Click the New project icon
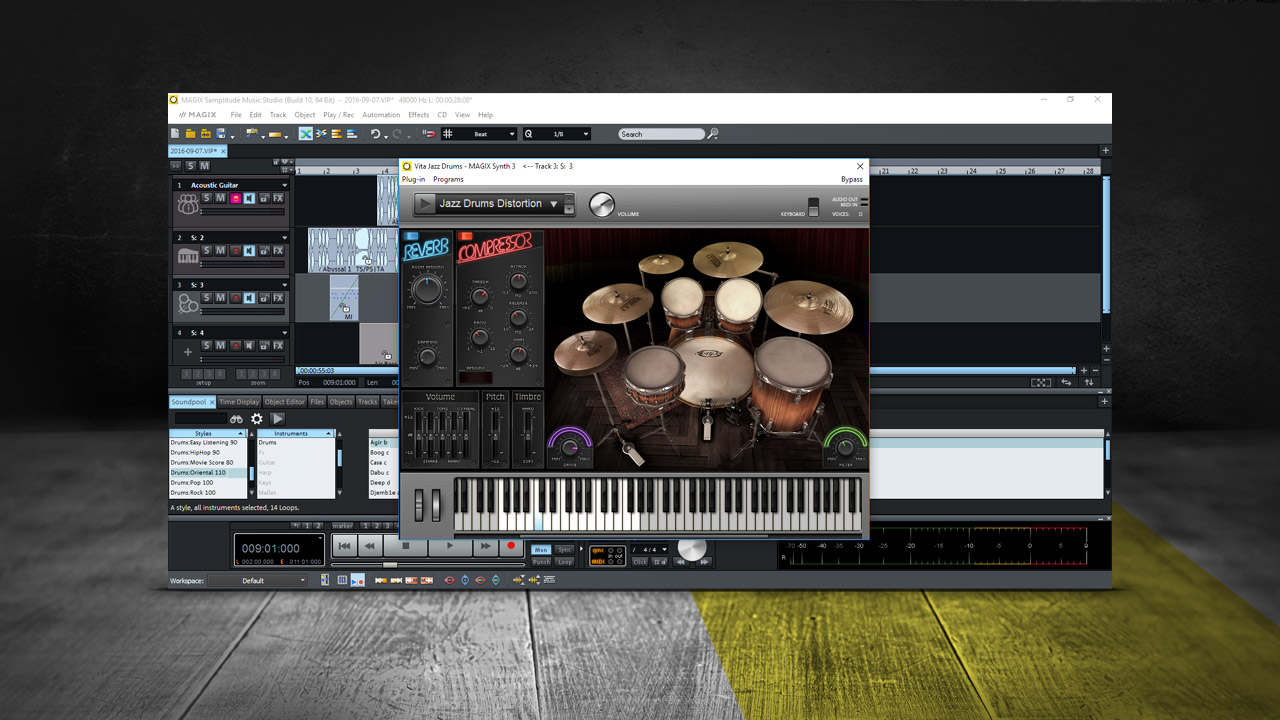Image resolution: width=1280 pixels, height=720 pixels. (x=176, y=134)
